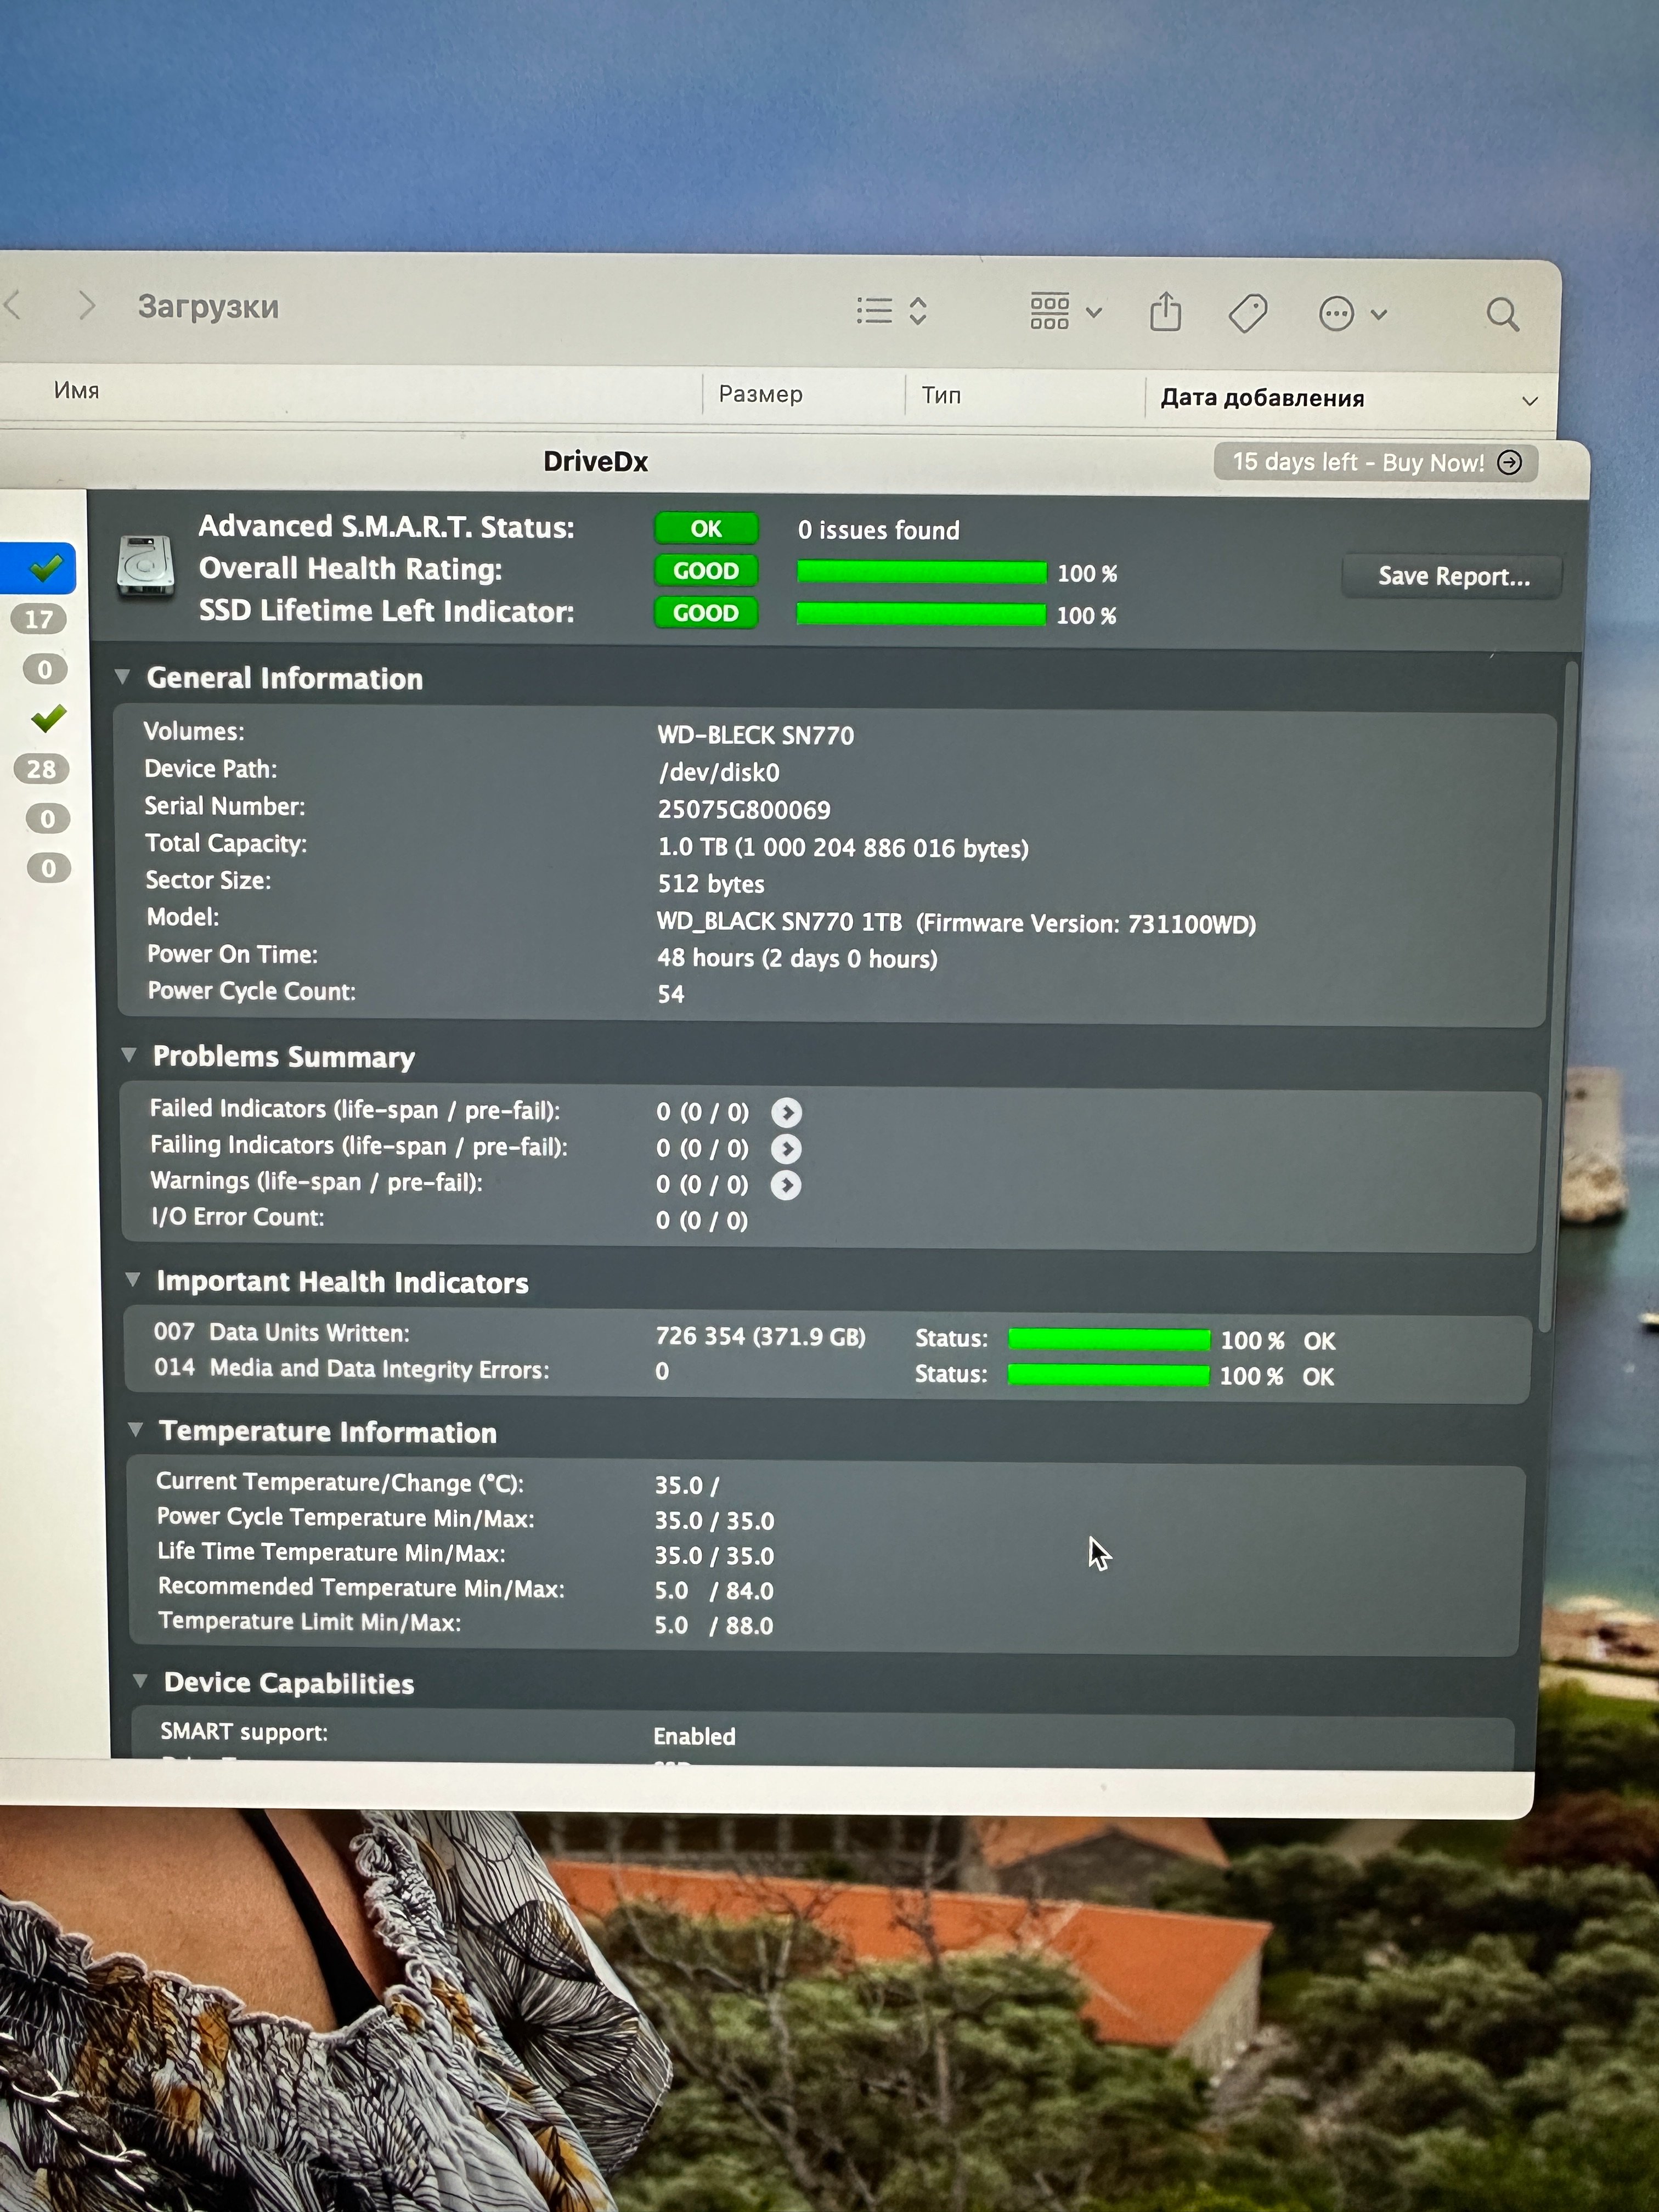Click the Загрузки folder title in Finder
Viewport: 1659px width, 2212px height.
(208, 307)
